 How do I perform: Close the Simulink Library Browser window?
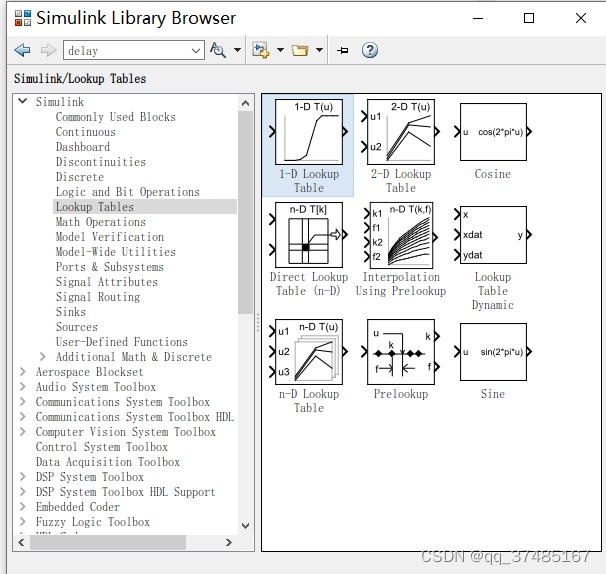(580, 18)
